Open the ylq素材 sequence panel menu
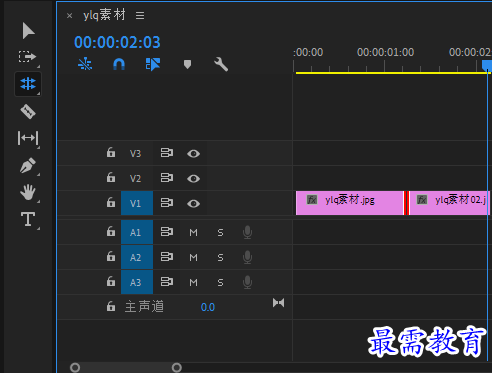The image size is (492, 373). [x=140, y=15]
